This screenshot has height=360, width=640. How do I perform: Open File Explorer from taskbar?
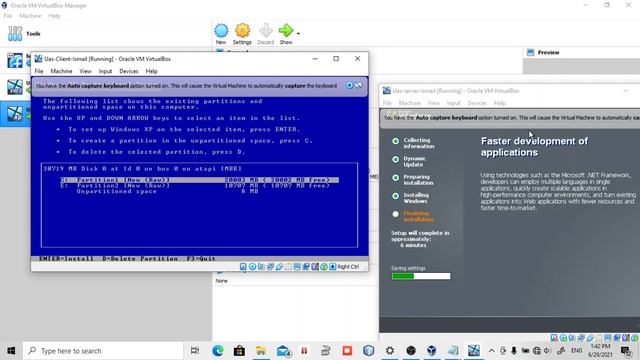tap(261, 351)
